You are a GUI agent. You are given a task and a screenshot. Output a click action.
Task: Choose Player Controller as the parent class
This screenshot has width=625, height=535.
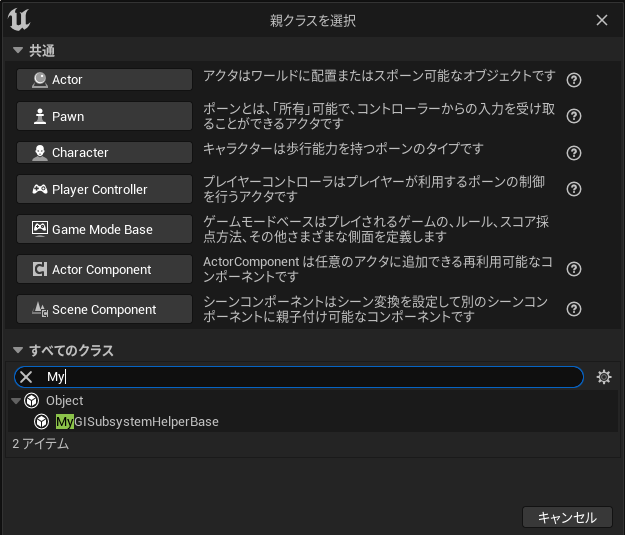pyautogui.click(x=104, y=189)
